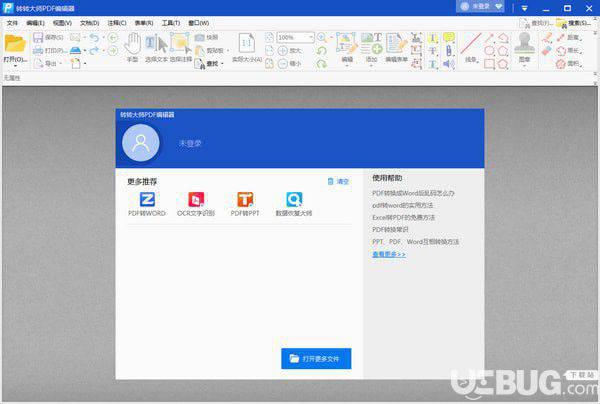Viewport: 600px width, 404px height.
Task: Open the View (视图) menu
Action: pyautogui.click(x=62, y=23)
